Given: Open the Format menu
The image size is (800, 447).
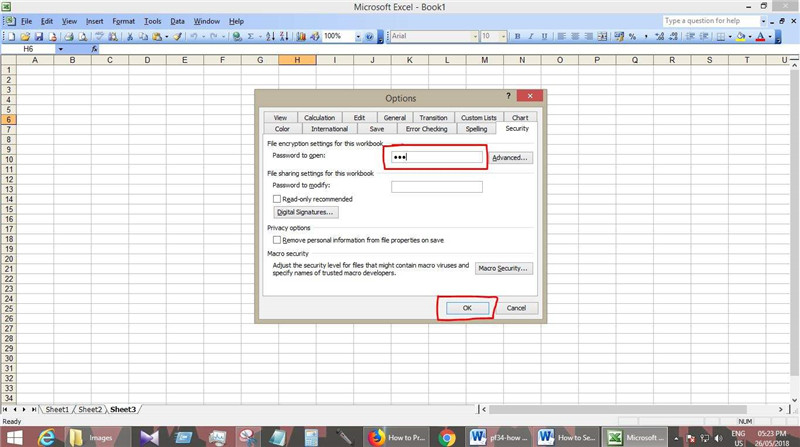Looking at the screenshot, I should (x=123, y=21).
